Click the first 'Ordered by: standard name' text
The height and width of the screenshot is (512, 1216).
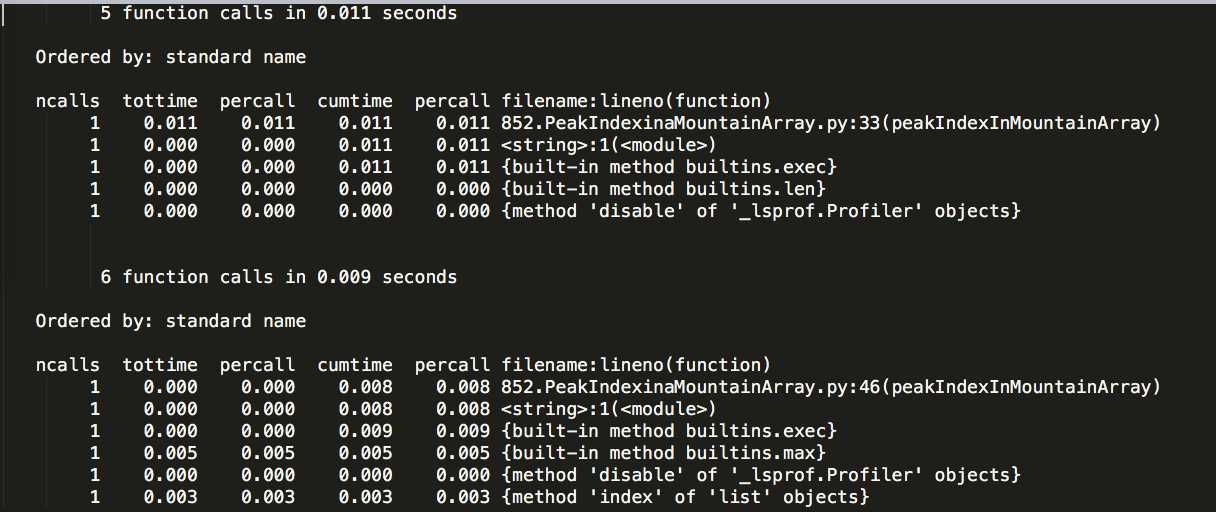(x=171, y=57)
